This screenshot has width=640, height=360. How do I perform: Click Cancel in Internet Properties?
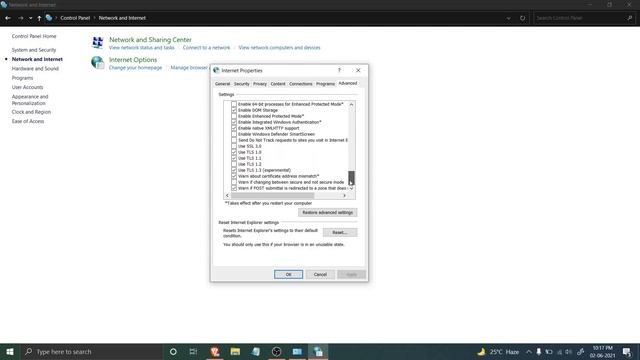click(320, 274)
